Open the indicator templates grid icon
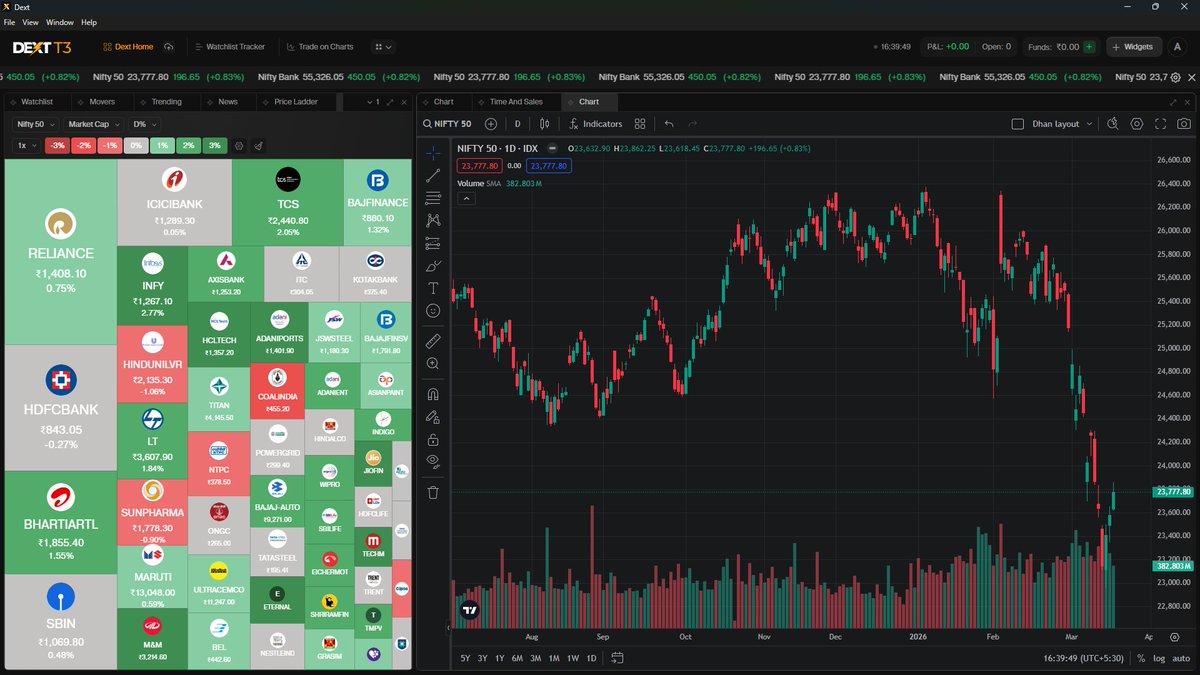The image size is (1200, 675). (640, 124)
